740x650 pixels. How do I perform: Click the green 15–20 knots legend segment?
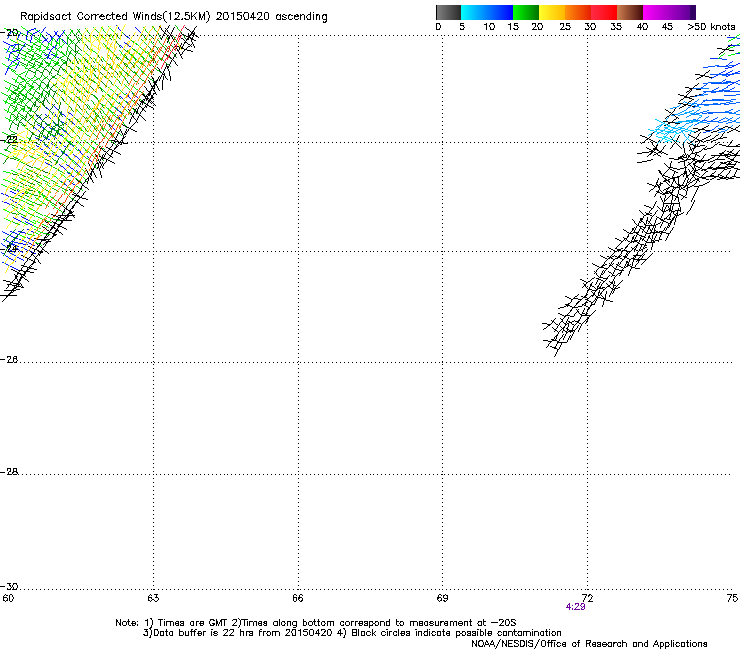pyautogui.click(x=526, y=12)
